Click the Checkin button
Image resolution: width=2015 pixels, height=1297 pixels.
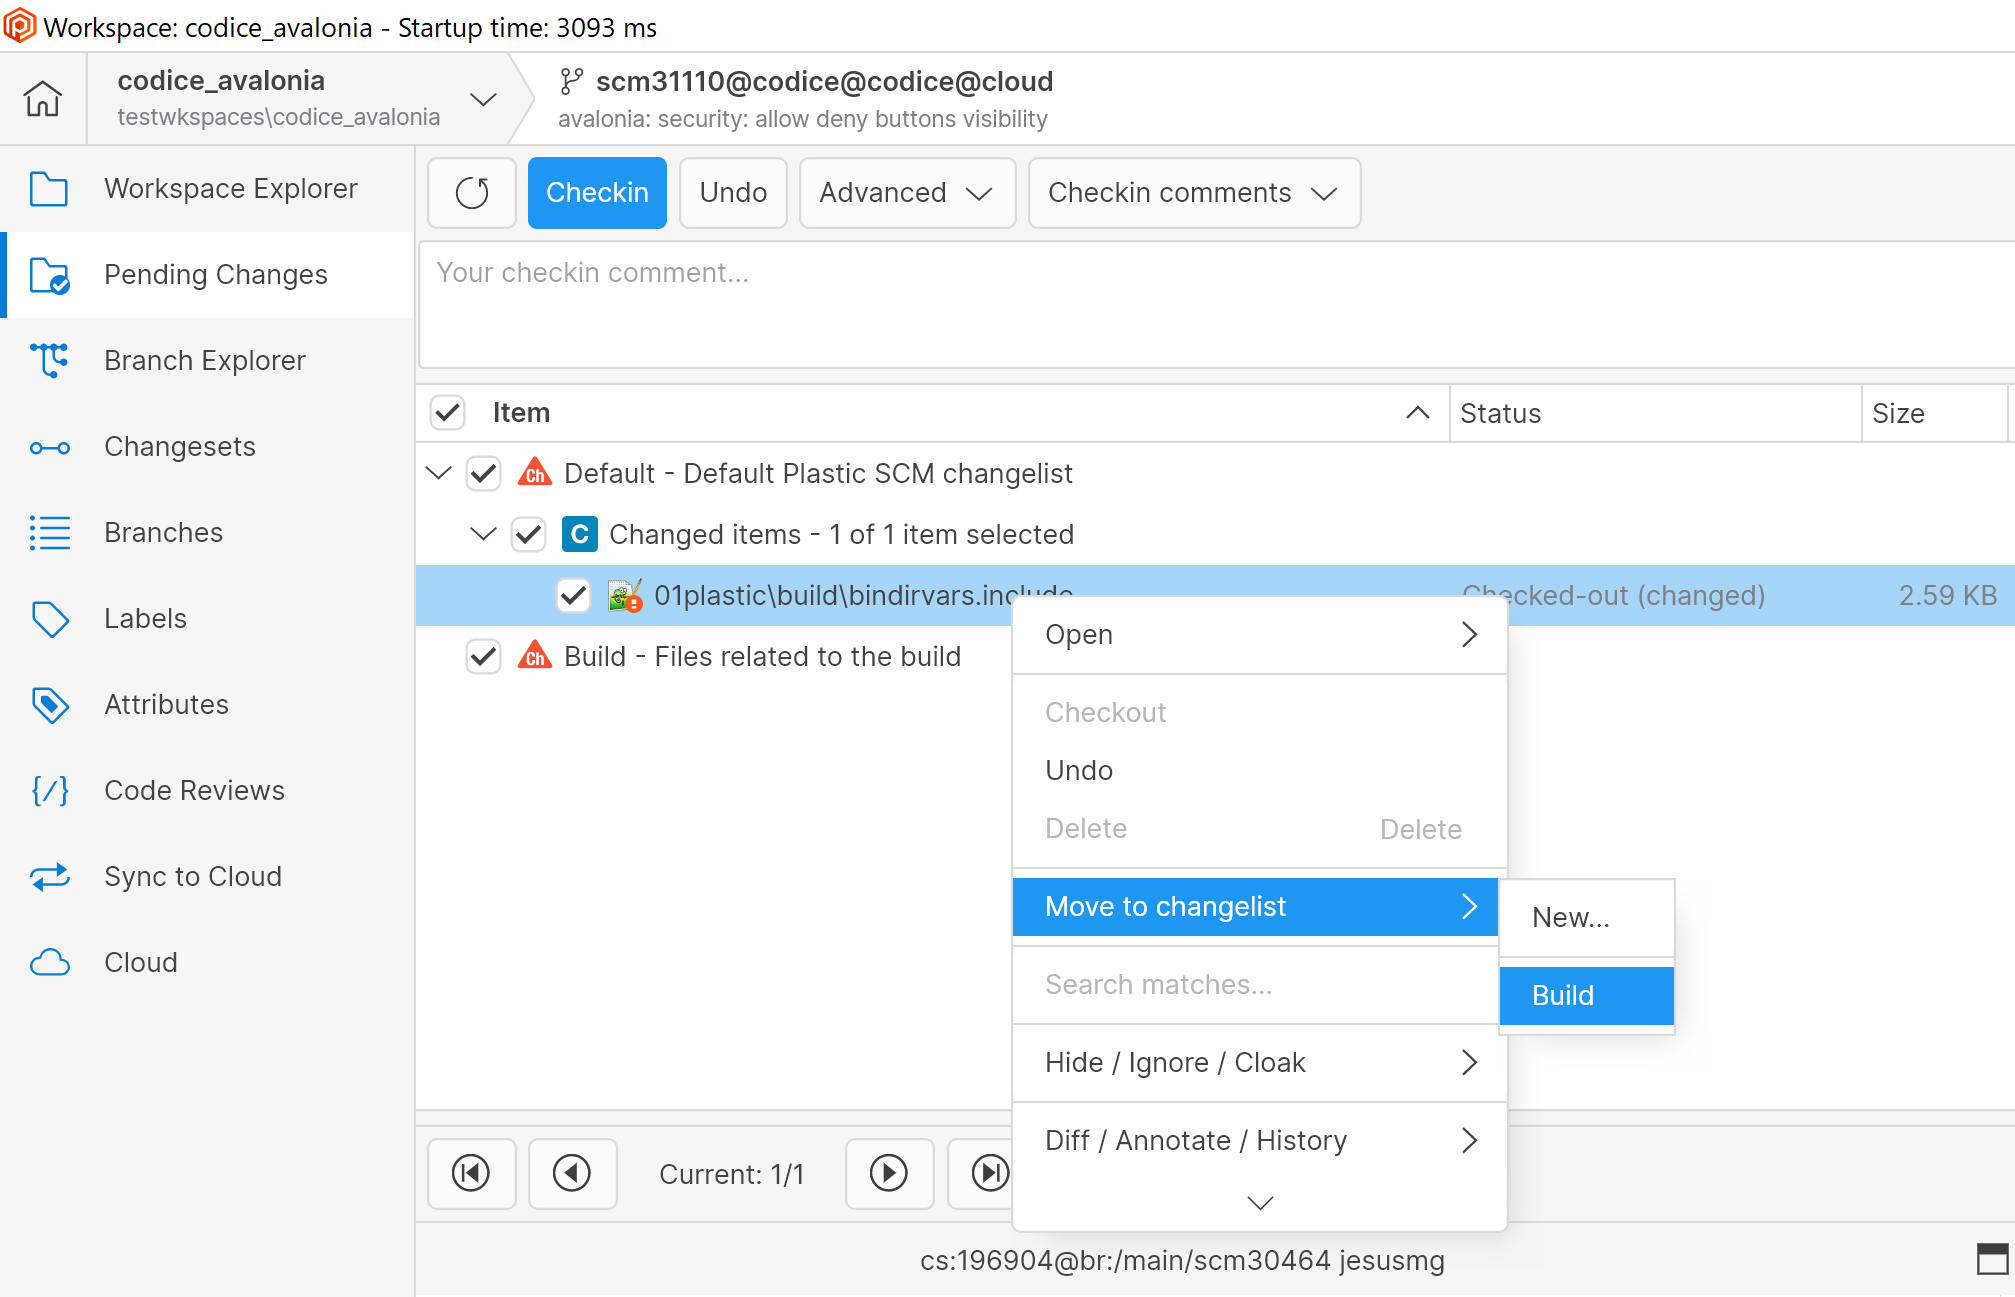pos(597,193)
